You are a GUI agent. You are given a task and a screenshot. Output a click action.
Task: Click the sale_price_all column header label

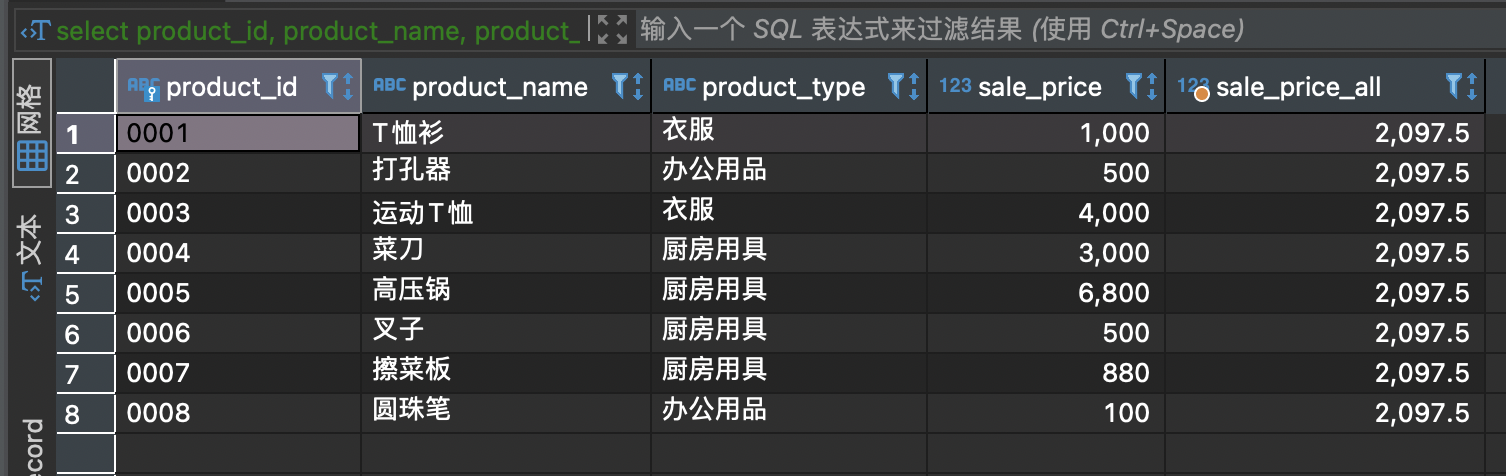pyautogui.click(x=1298, y=88)
